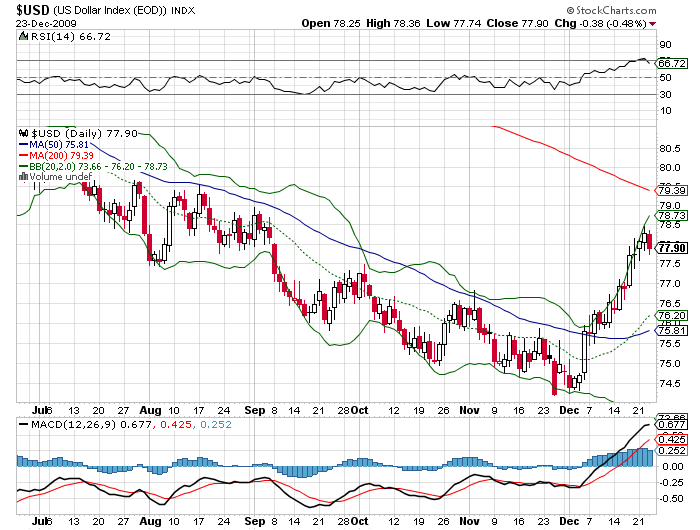
Task: Click the blue MA(50) legend line marker
Action: 24,145
